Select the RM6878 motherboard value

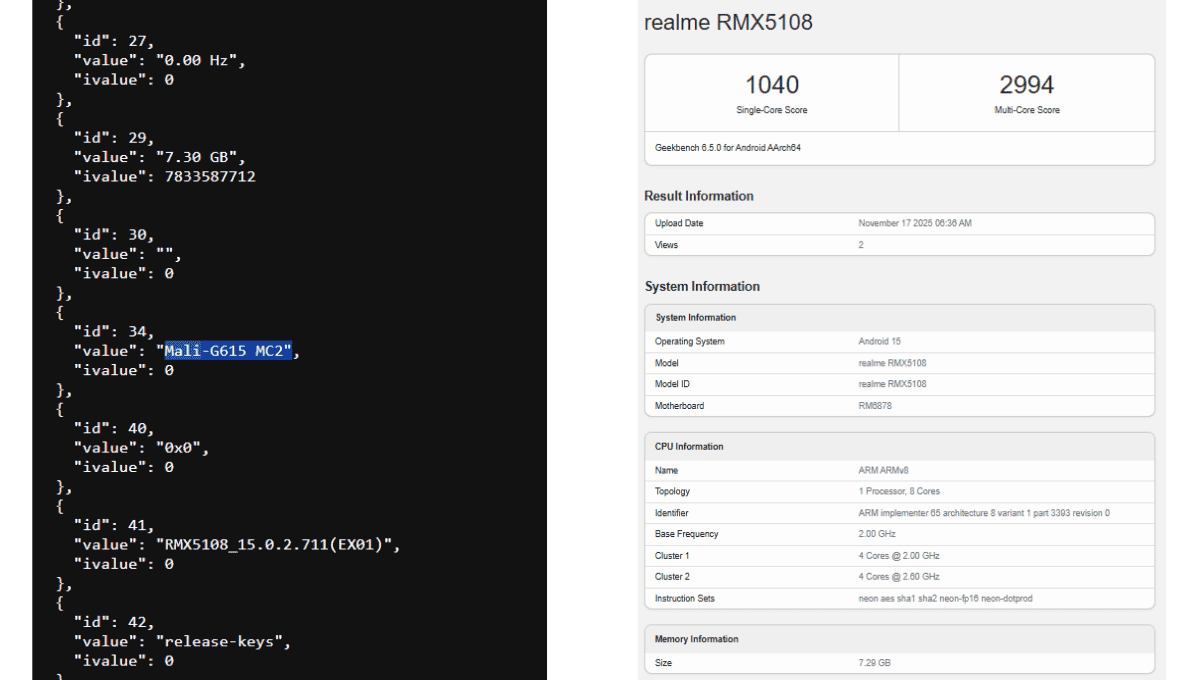[x=877, y=406]
